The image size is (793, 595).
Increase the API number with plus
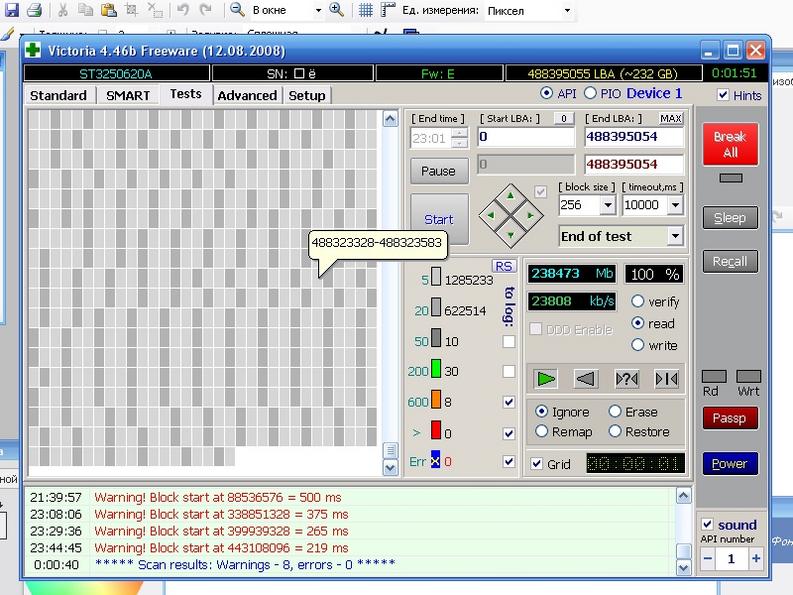tap(756, 559)
